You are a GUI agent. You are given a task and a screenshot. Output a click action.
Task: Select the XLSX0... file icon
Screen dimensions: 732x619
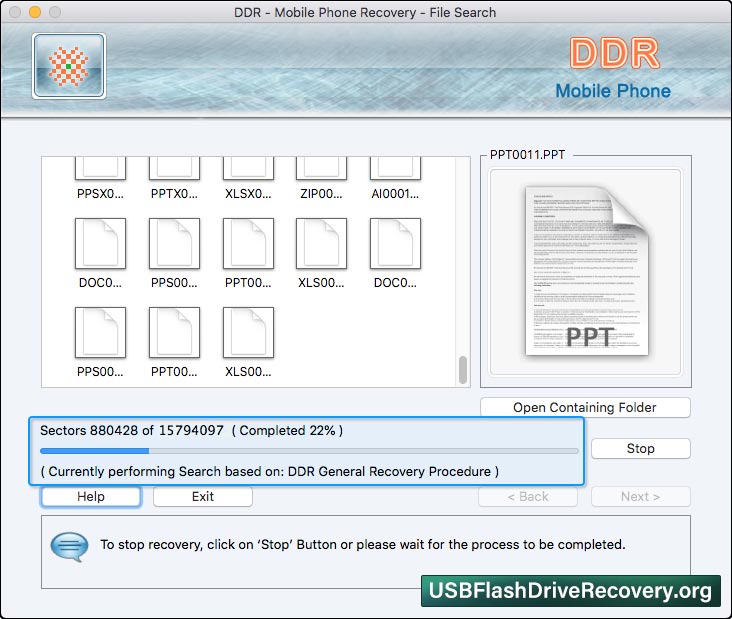coord(248,169)
